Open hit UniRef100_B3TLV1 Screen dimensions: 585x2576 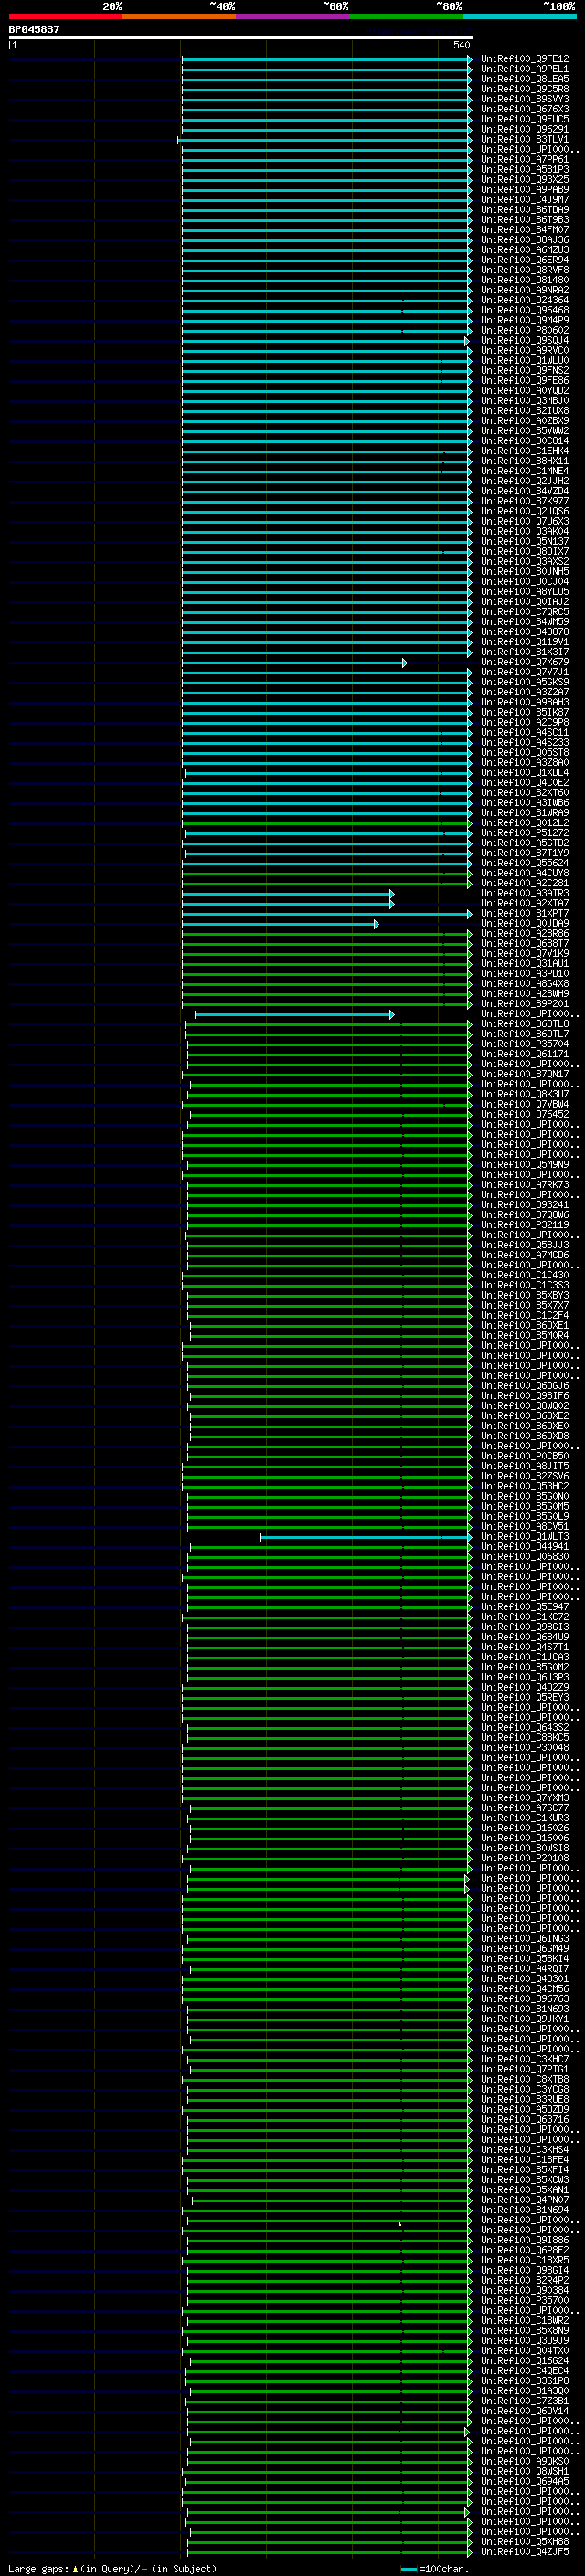[525, 139]
